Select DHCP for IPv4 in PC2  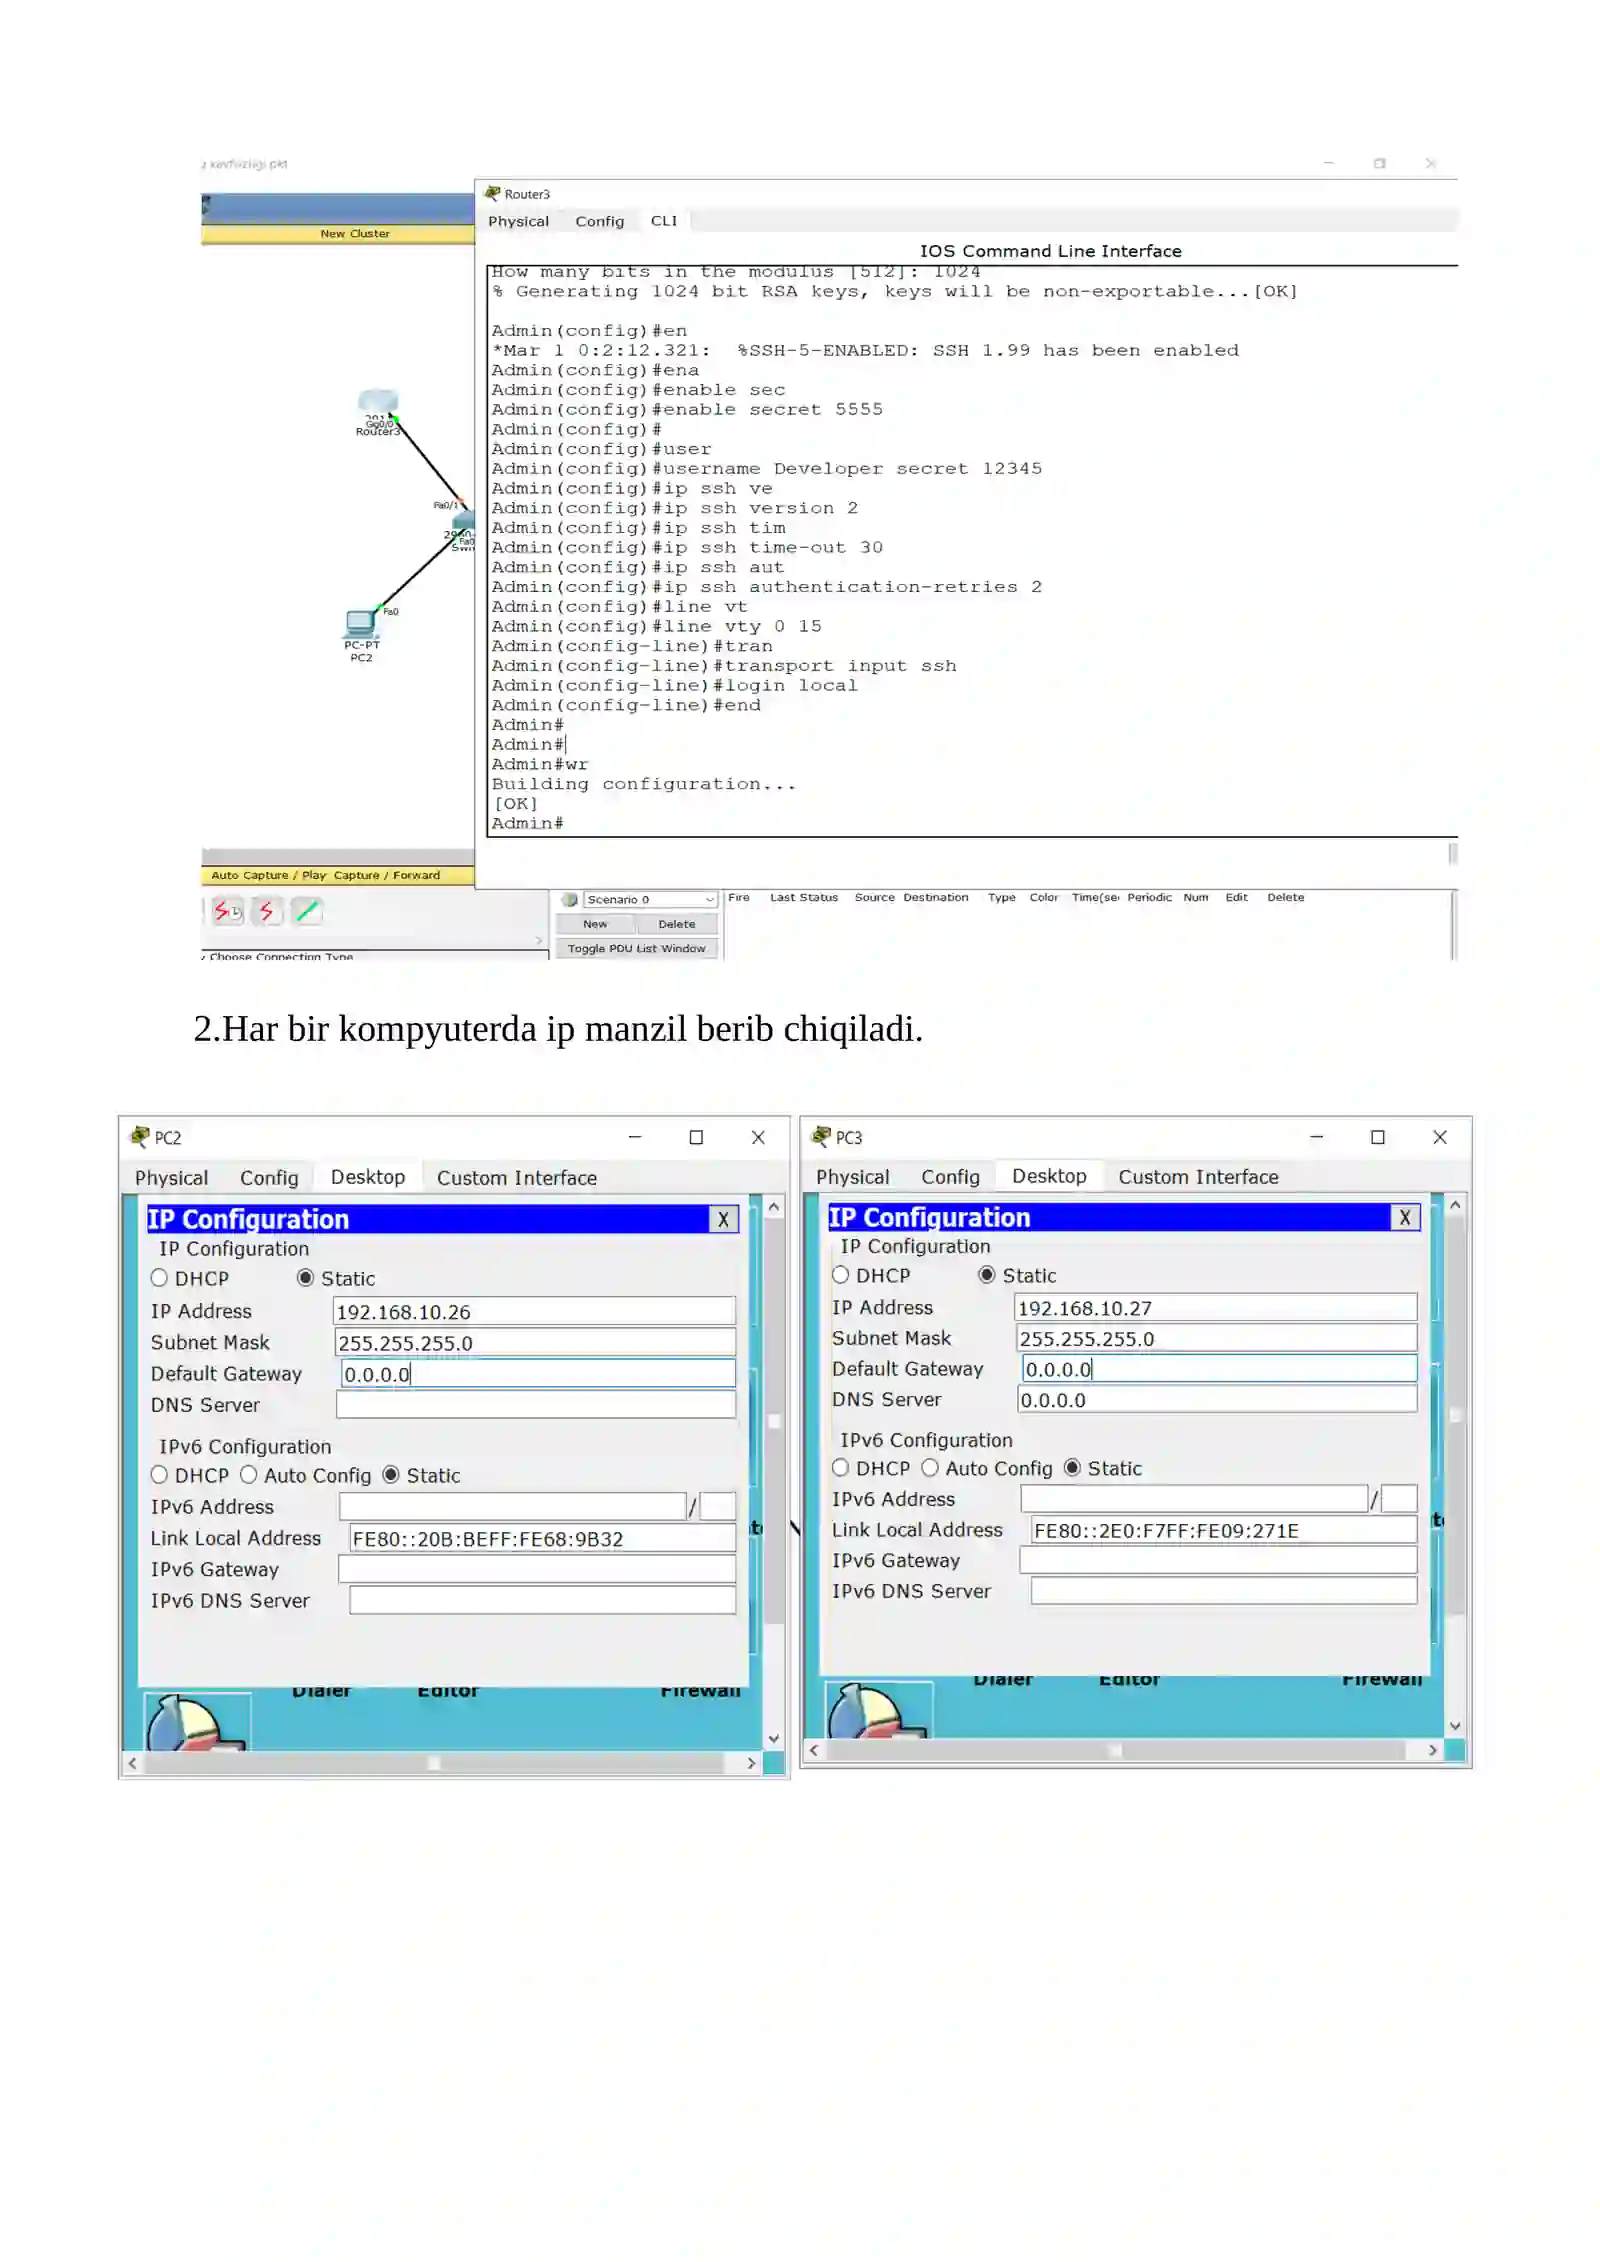[x=159, y=1278]
